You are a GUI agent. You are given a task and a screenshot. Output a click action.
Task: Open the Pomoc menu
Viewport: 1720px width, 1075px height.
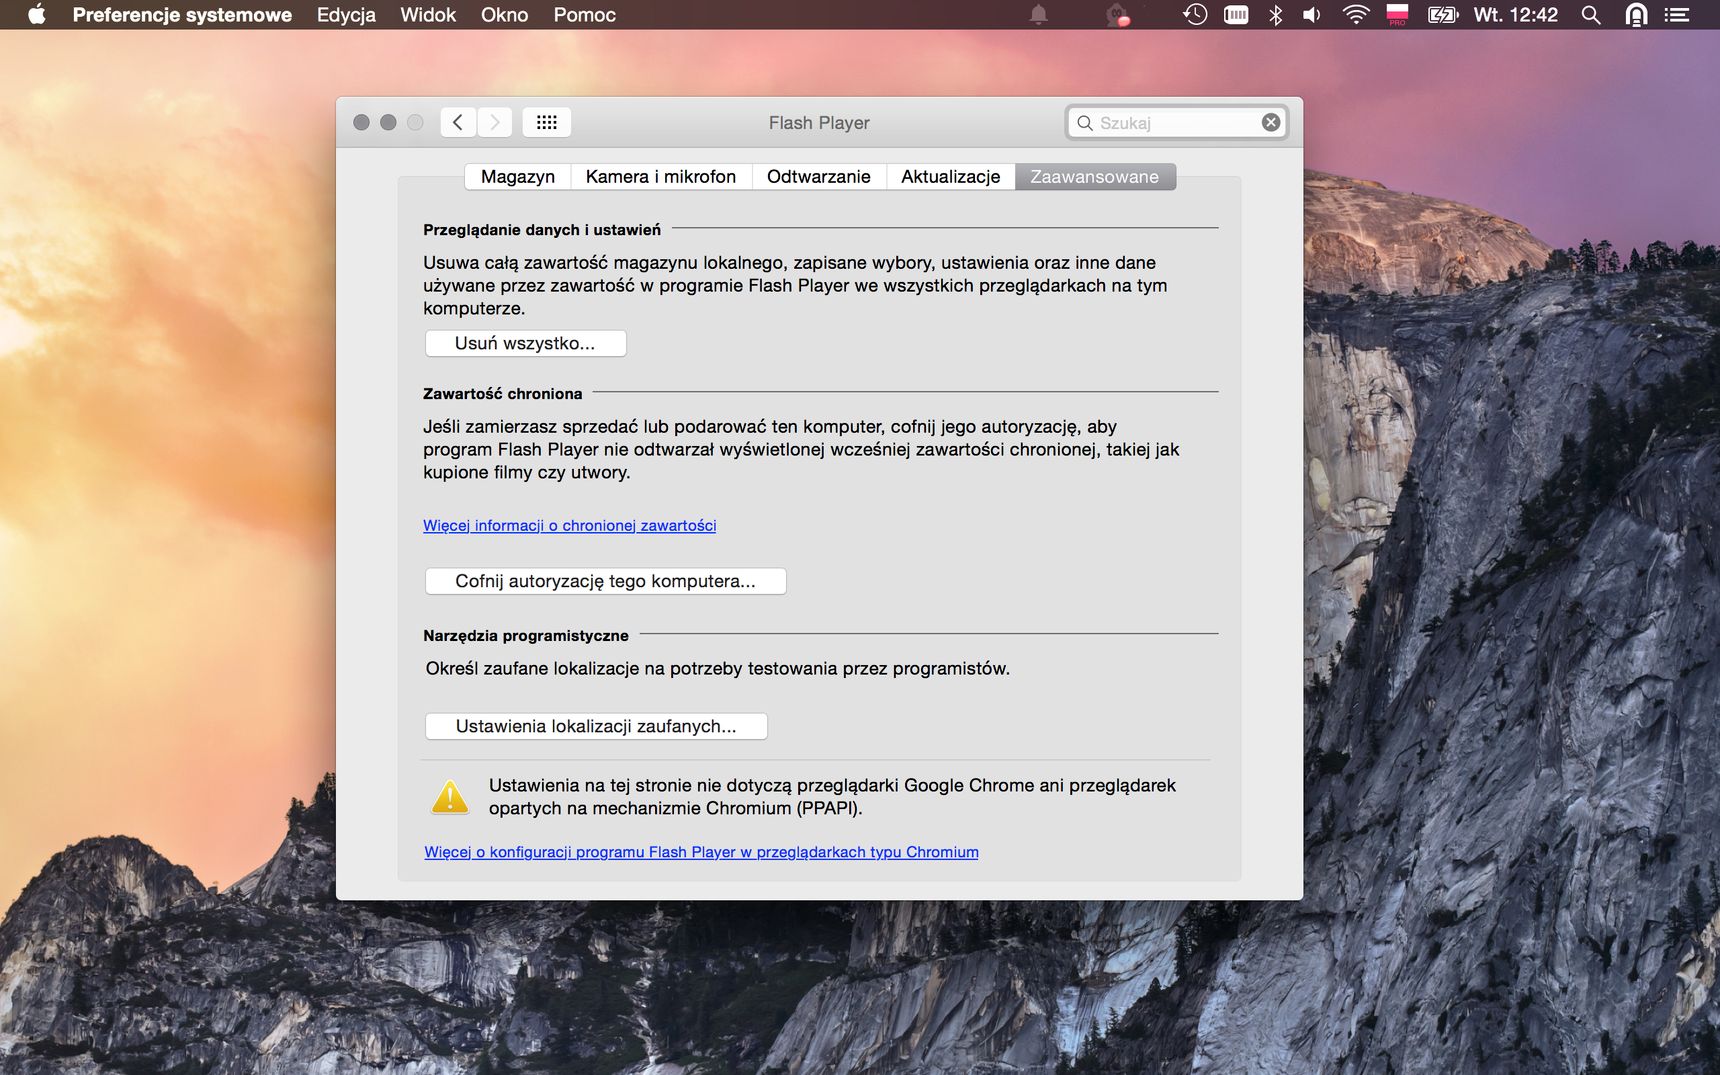(585, 15)
